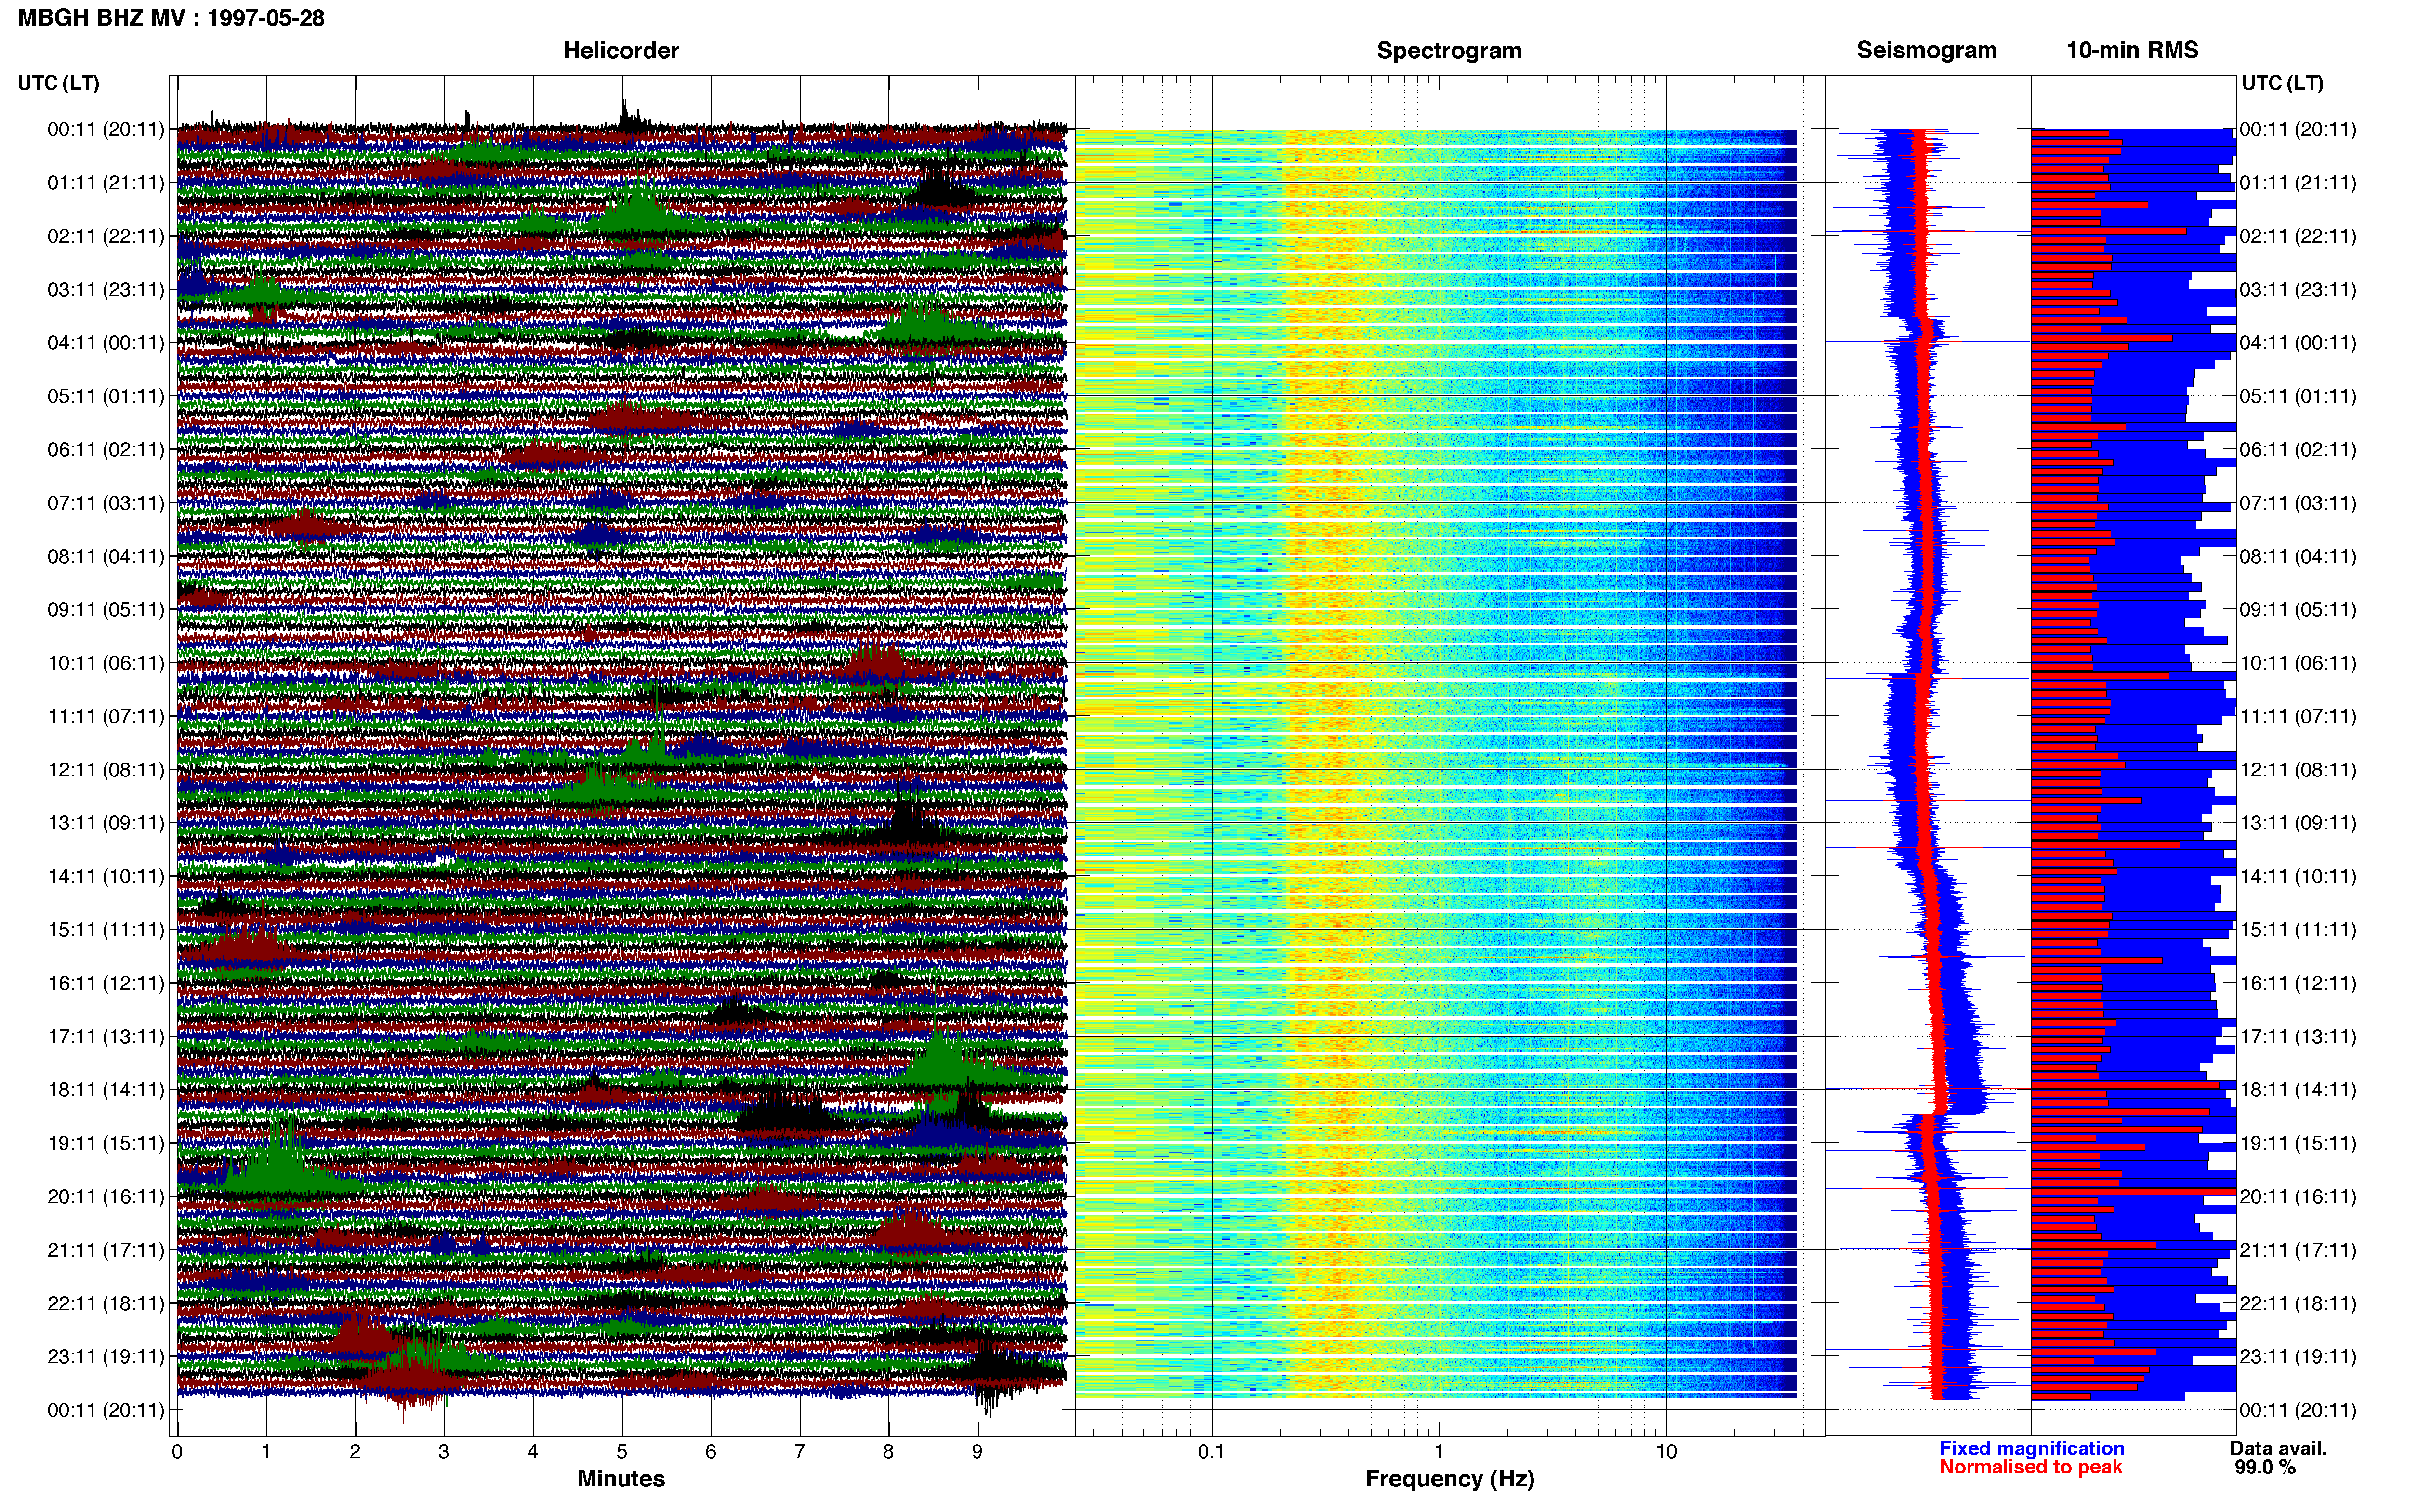
Task: Click the '10' frequency tick label
Action: click(1666, 1452)
